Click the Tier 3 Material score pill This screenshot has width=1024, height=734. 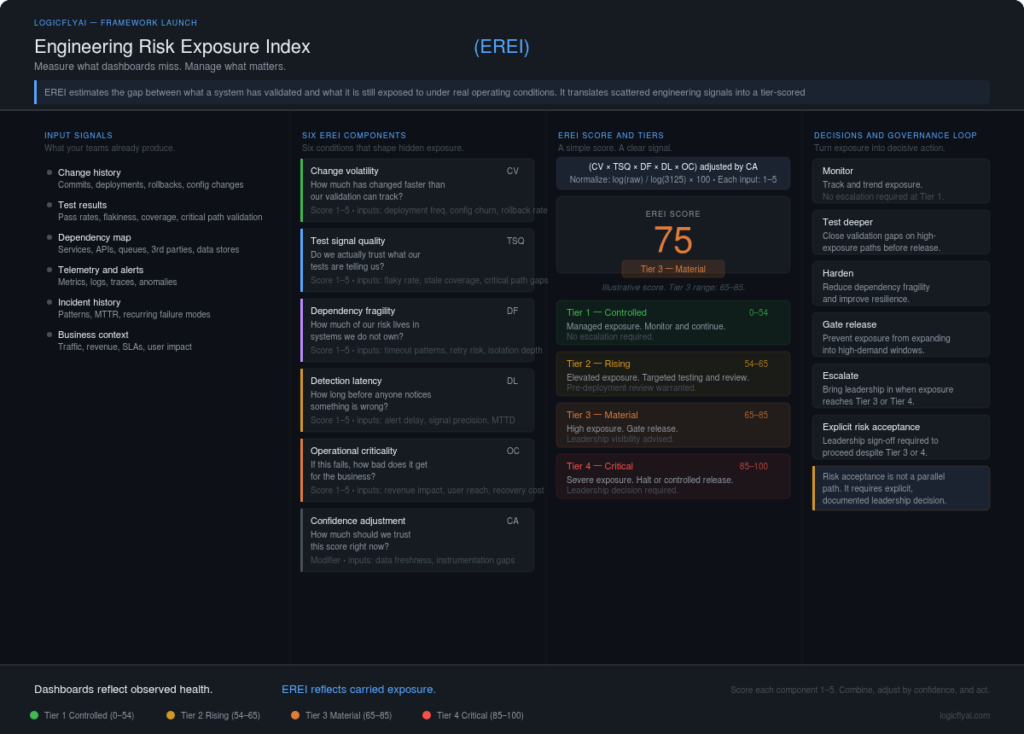672,269
